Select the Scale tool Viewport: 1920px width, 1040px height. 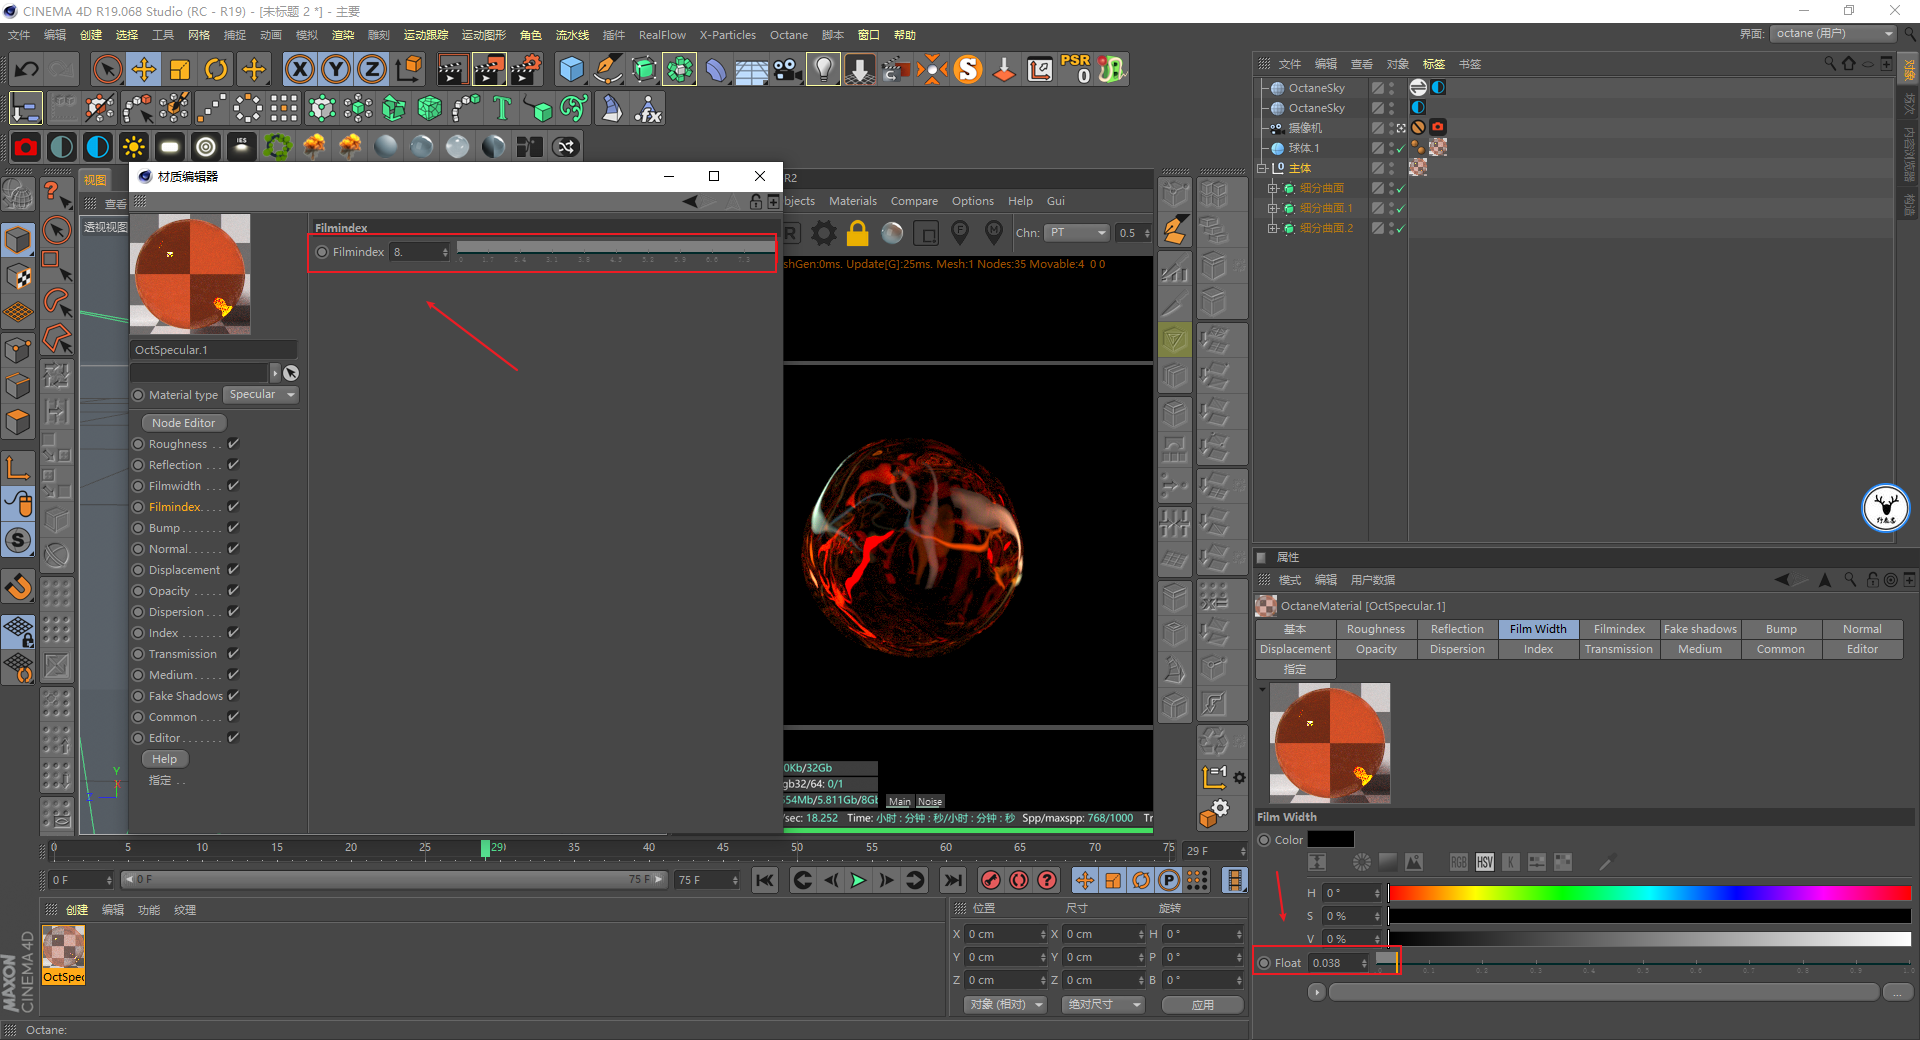pyautogui.click(x=180, y=69)
